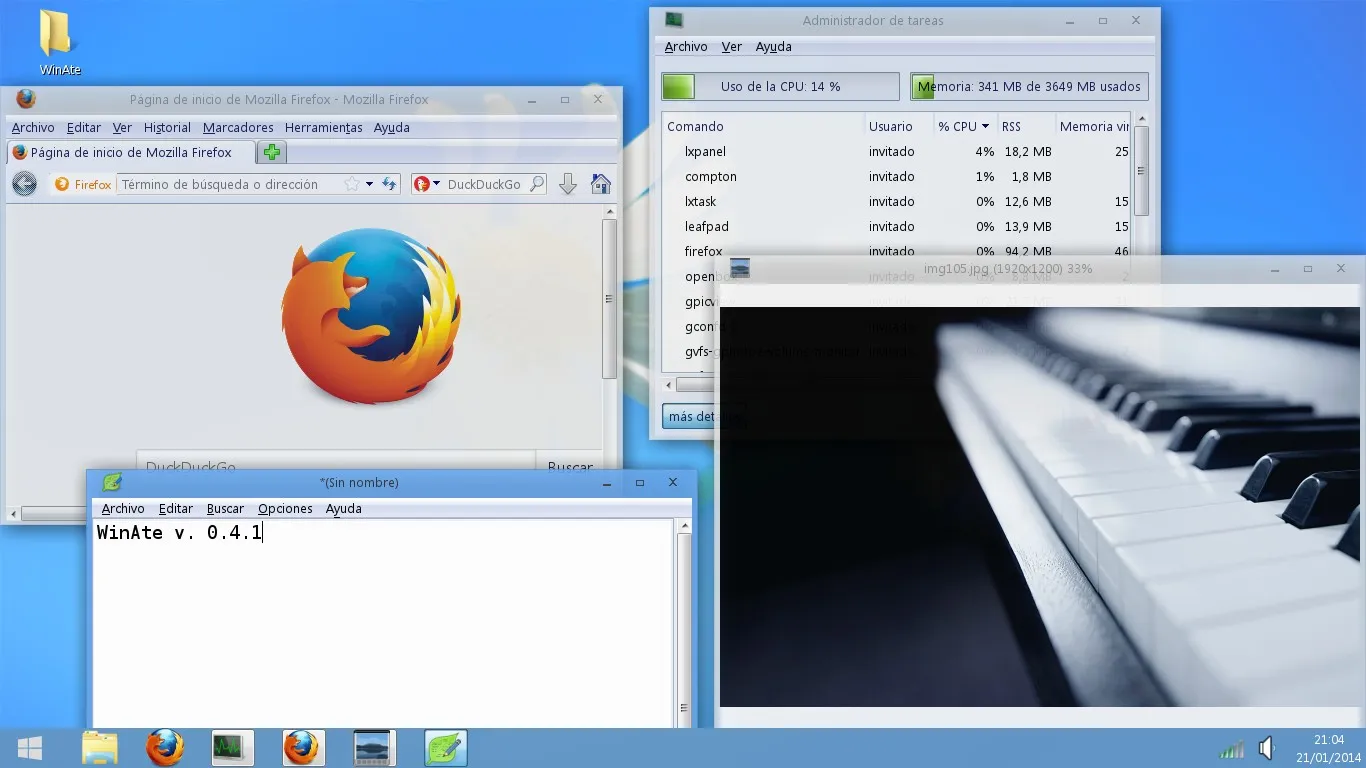This screenshot has width=1366, height=768.
Task: Click the go arrow next to the address bar
Action: [389, 184]
